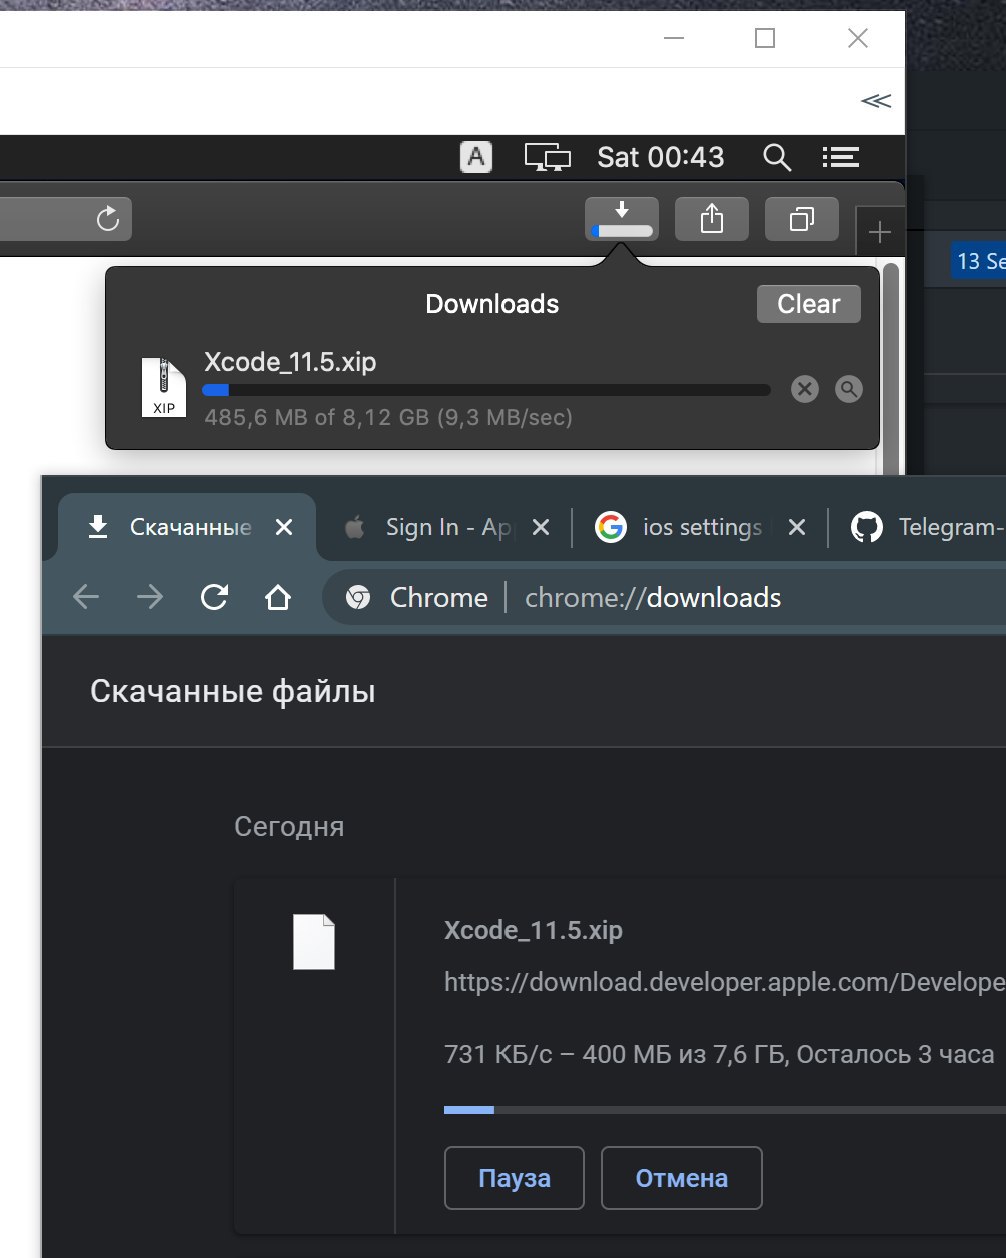Go back in Chrome
This screenshot has width=1006, height=1258.
pos(86,598)
